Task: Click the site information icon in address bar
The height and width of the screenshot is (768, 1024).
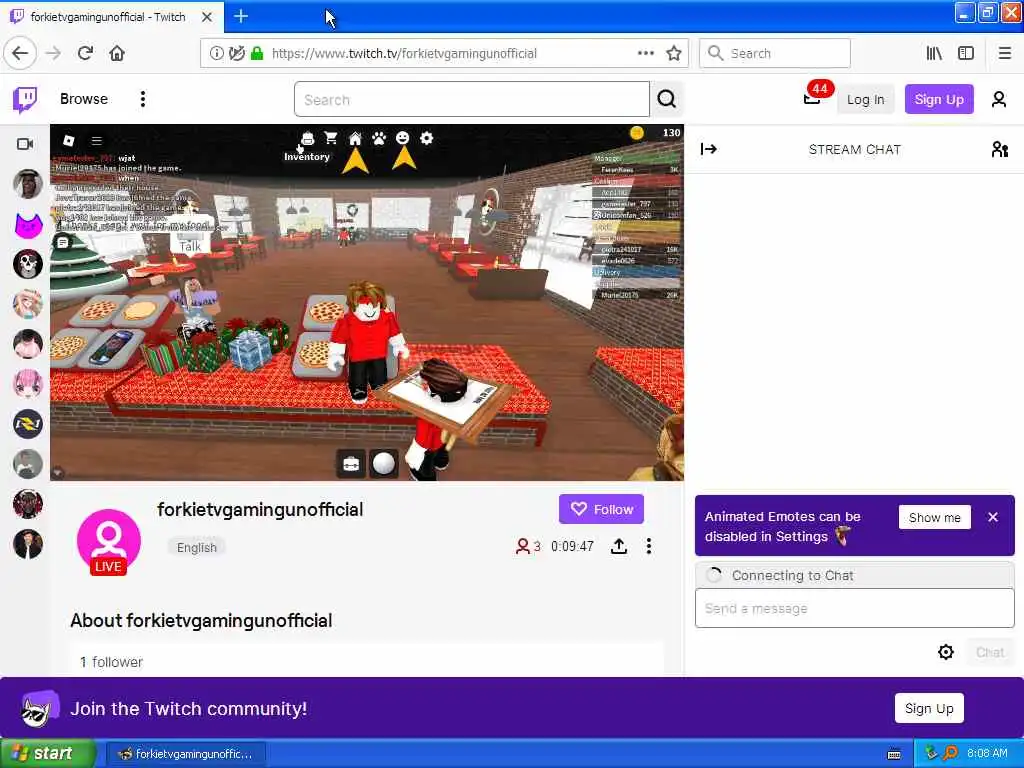Action: 216,54
